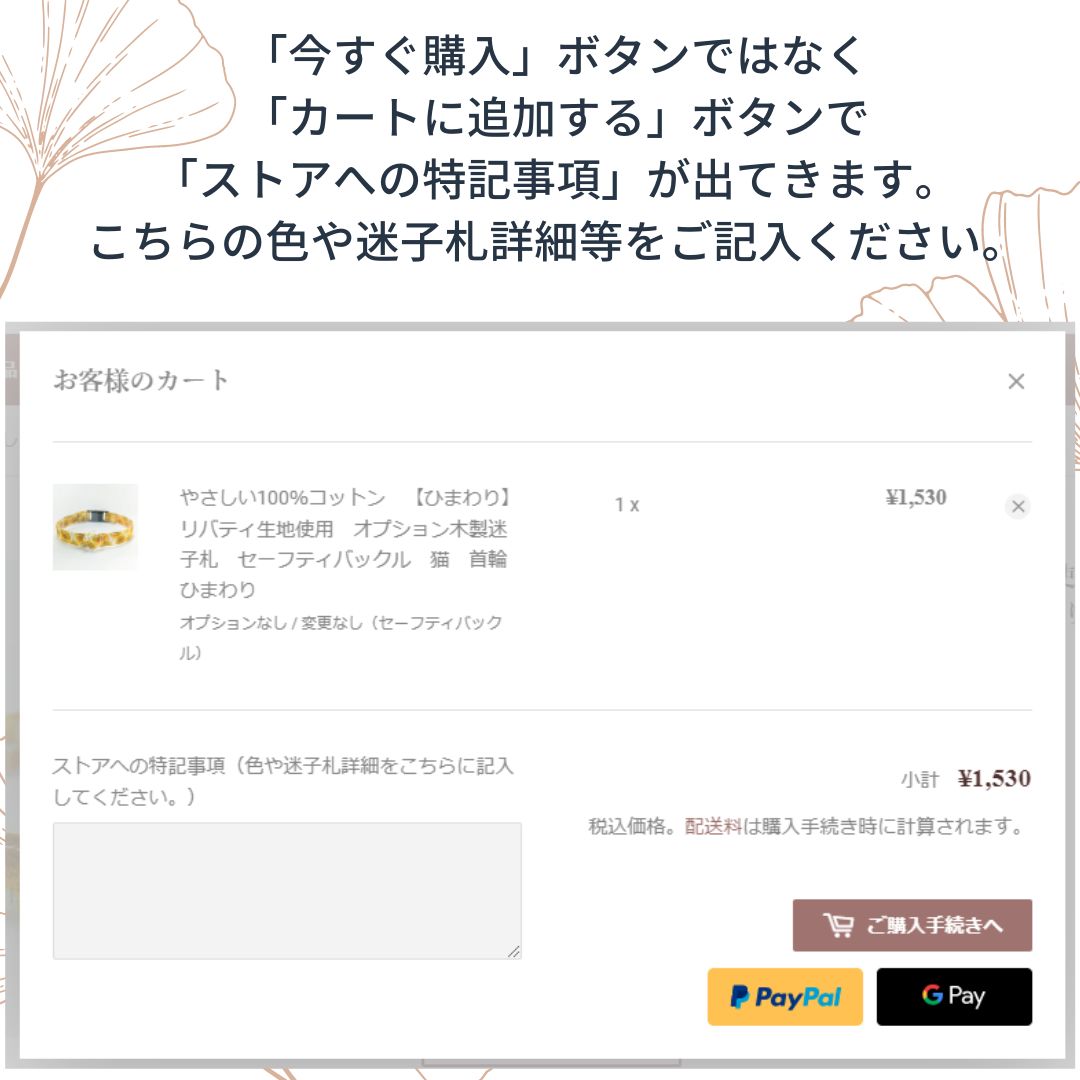Open the sunflower collar product thumbnail

click(x=95, y=527)
